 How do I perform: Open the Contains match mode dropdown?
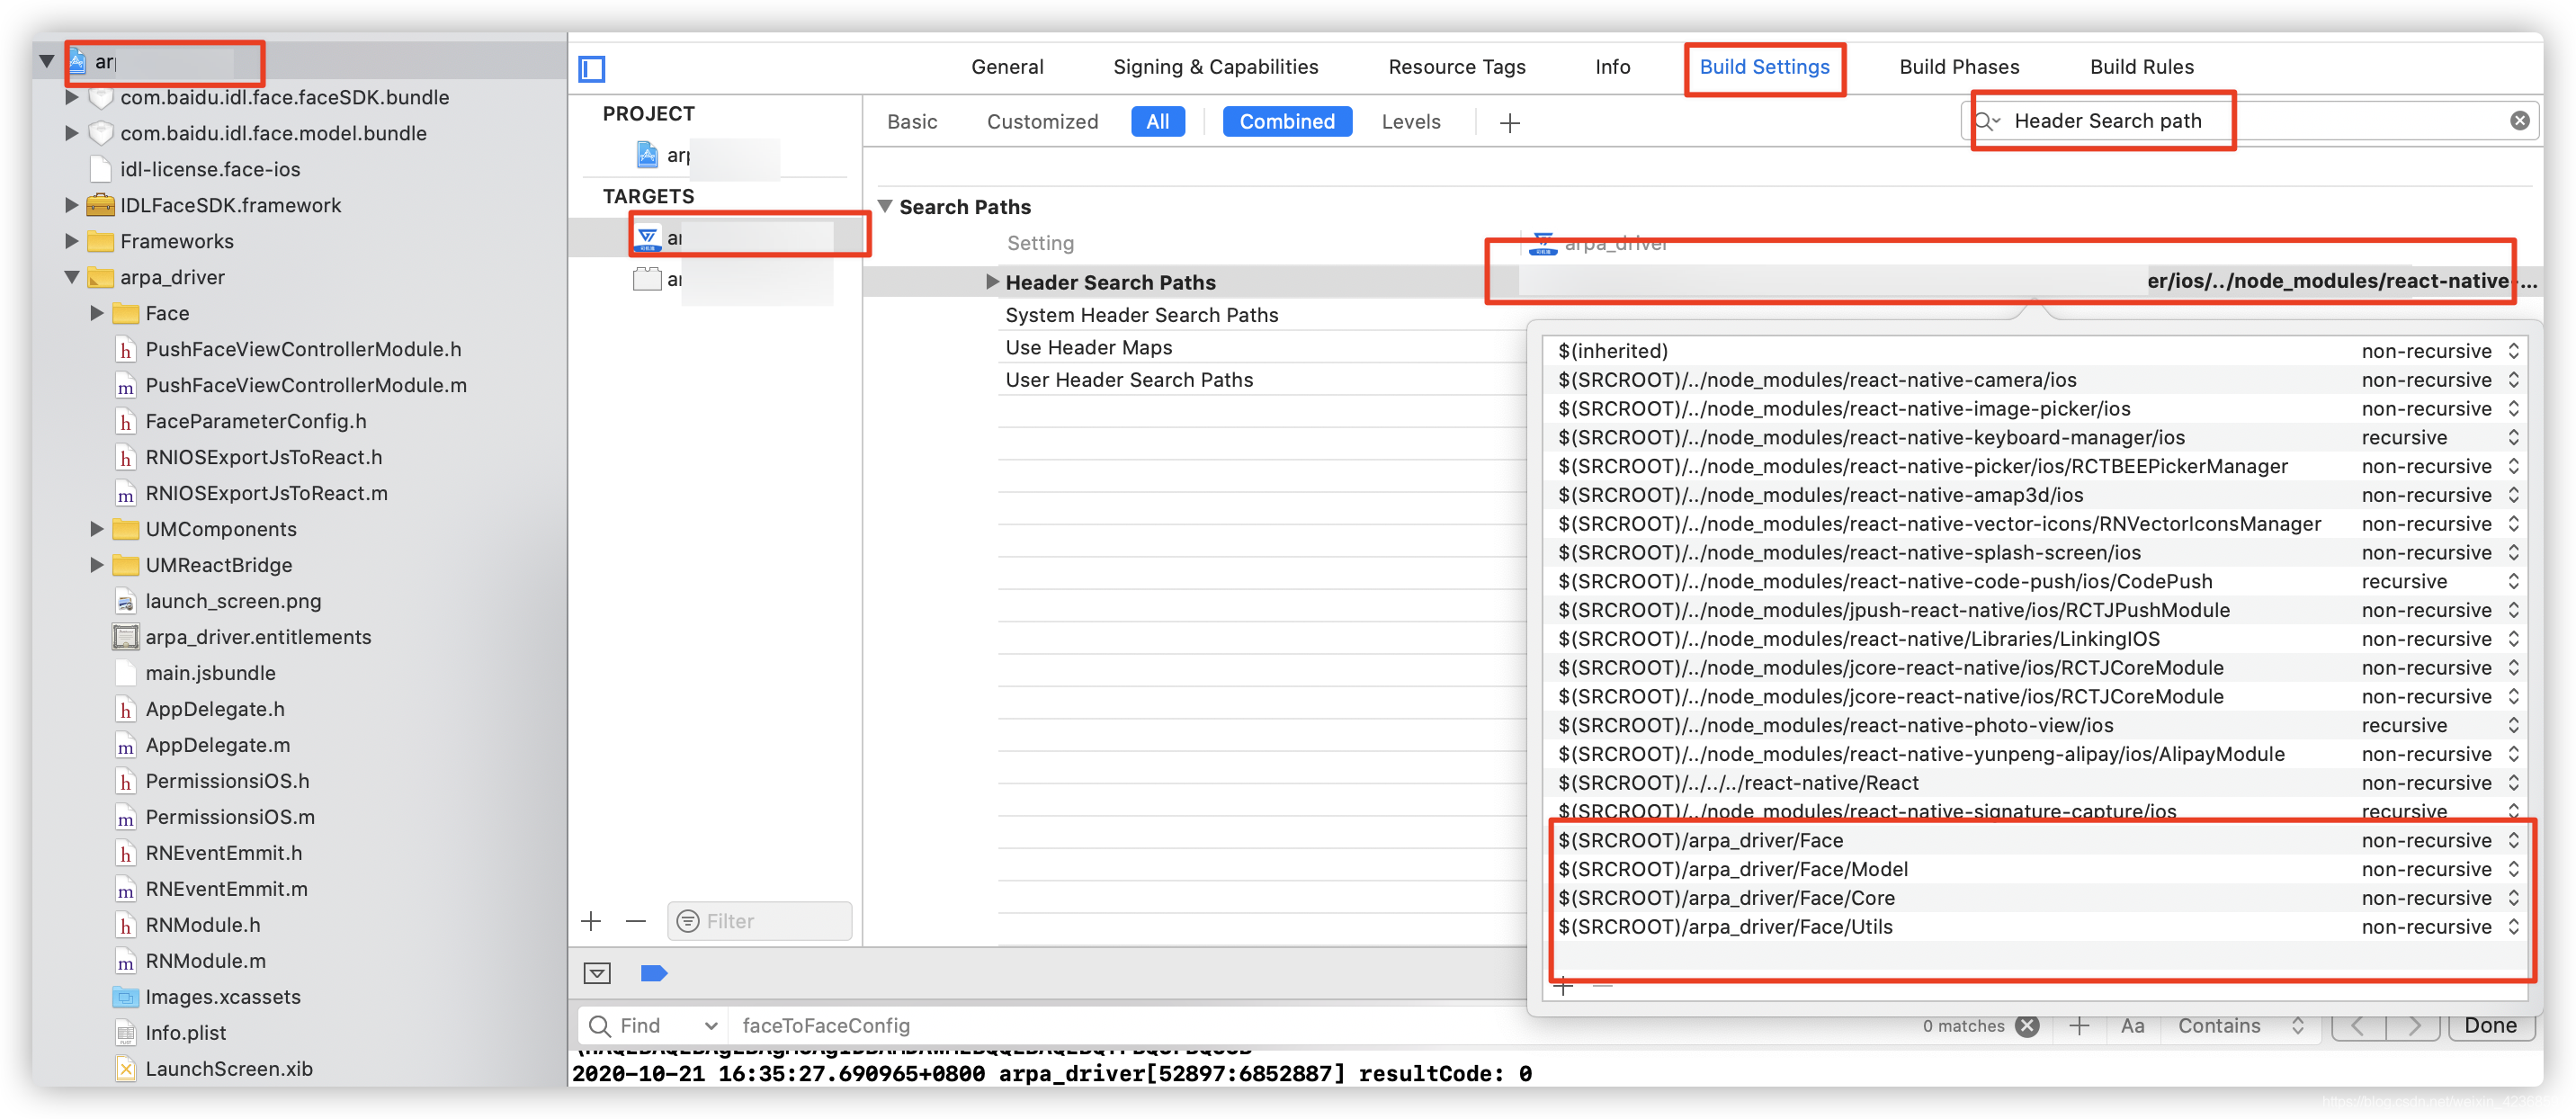(x=2239, y=1025)
